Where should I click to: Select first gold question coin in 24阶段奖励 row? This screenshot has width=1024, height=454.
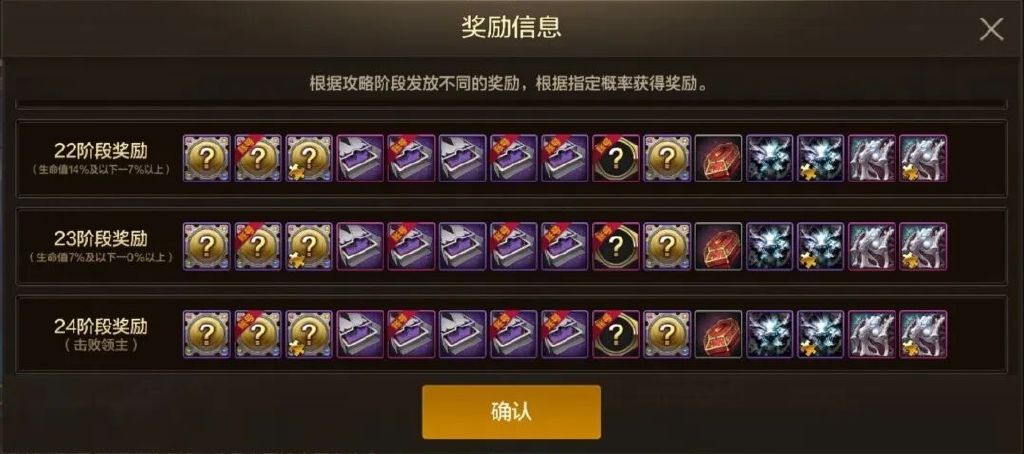[x=206, y=334]
